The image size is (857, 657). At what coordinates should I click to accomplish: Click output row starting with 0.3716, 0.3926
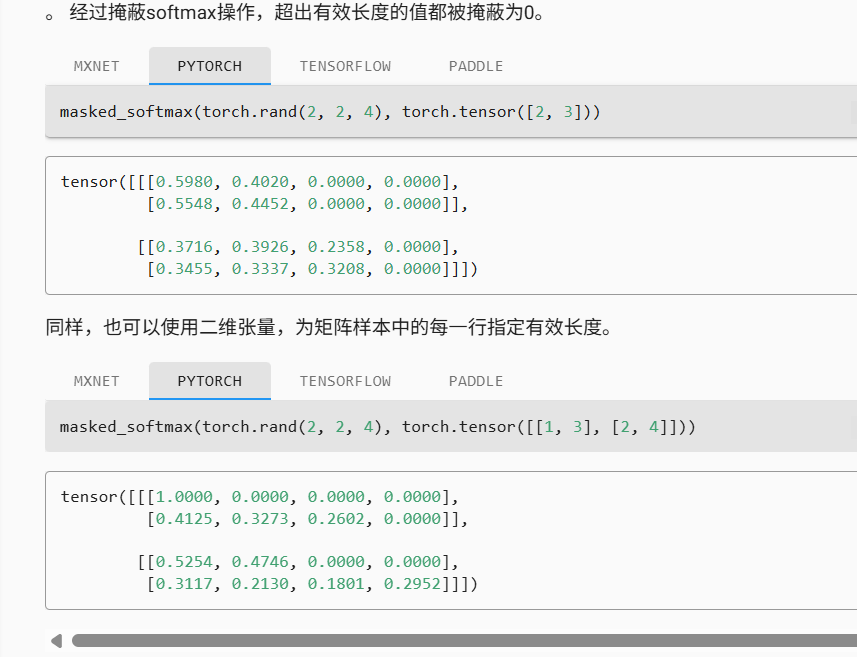pyautogui.click(x=298, y=247)
